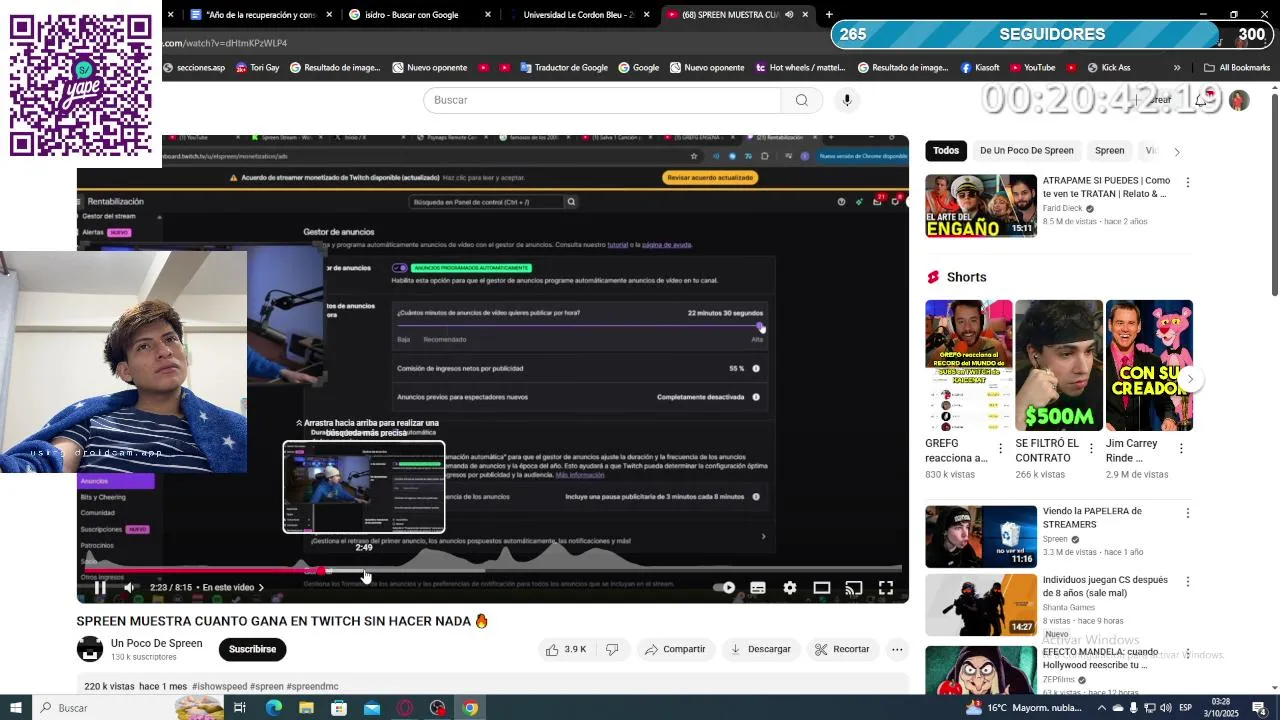Open options for 'Viendo la PAPELERA' video
1280x720 pixels.
1187,513
